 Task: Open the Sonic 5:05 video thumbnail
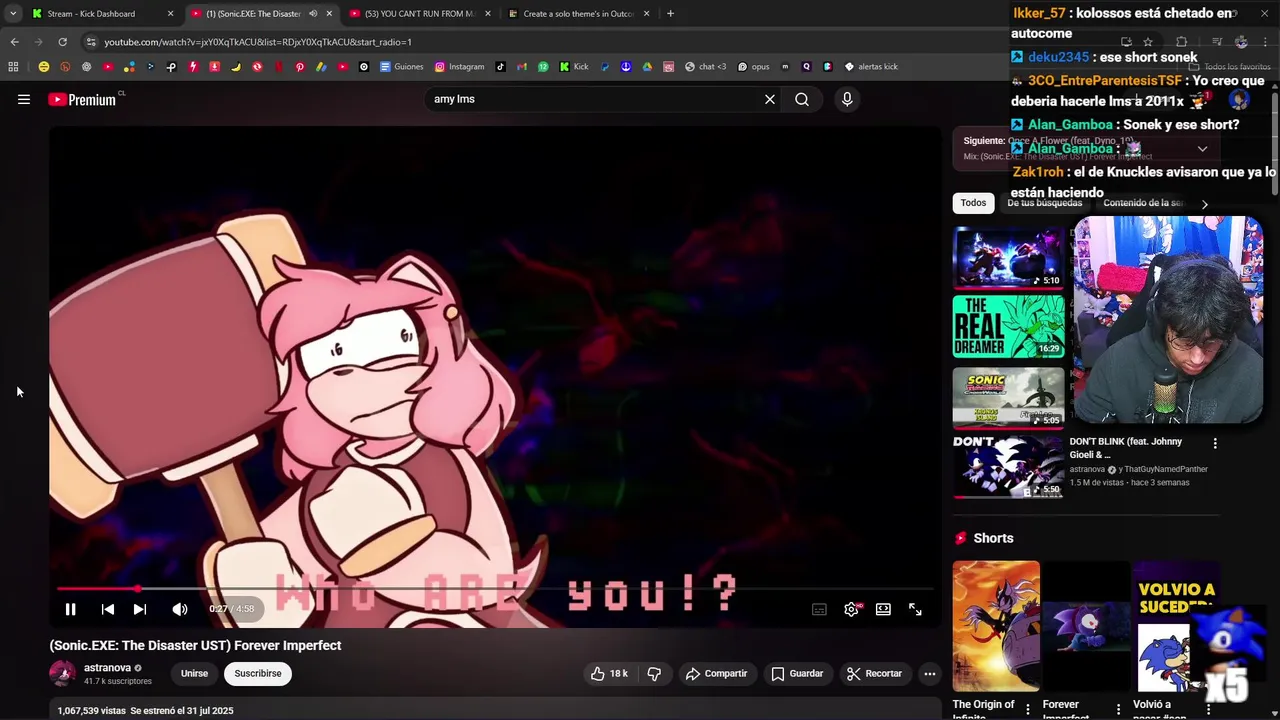(x=1008, y=398)
